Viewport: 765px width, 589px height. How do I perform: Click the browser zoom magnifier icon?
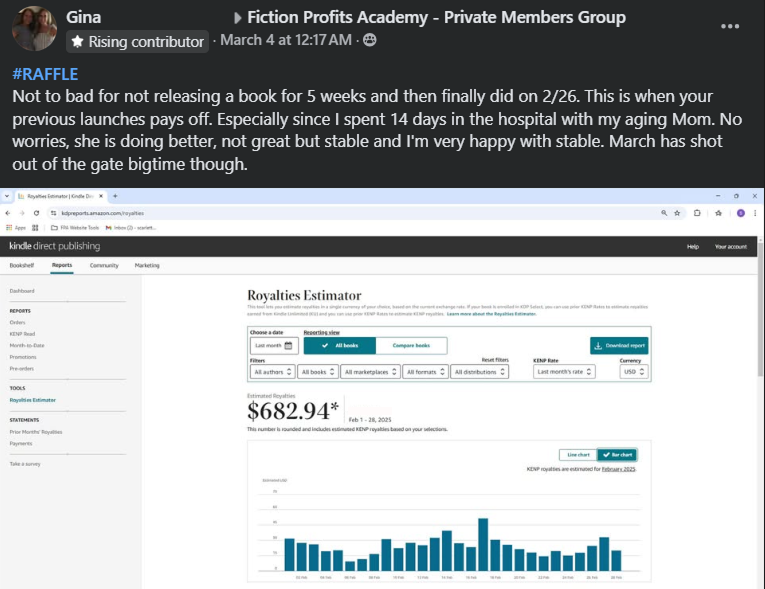tap(664, 213)
